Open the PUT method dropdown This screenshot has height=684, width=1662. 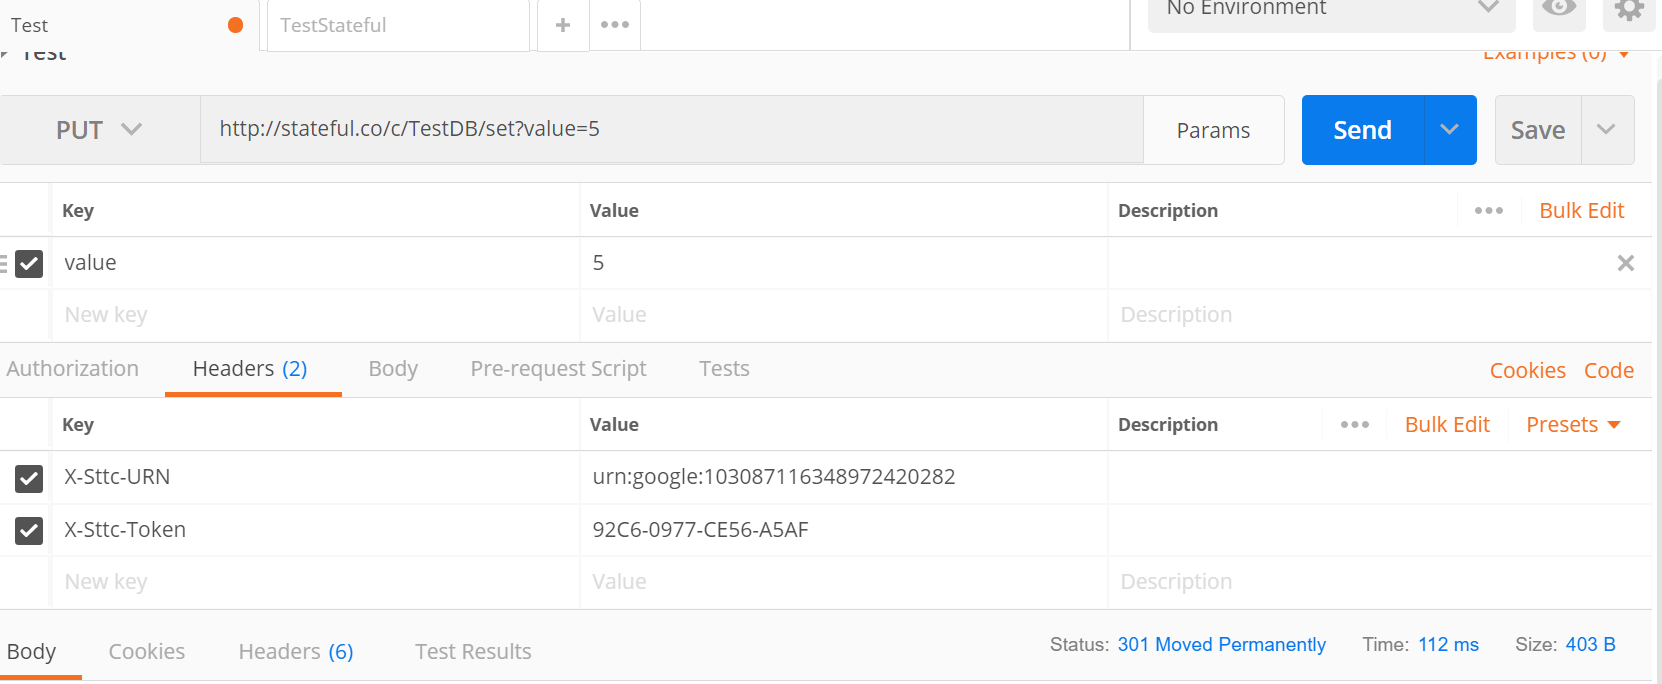99,130
